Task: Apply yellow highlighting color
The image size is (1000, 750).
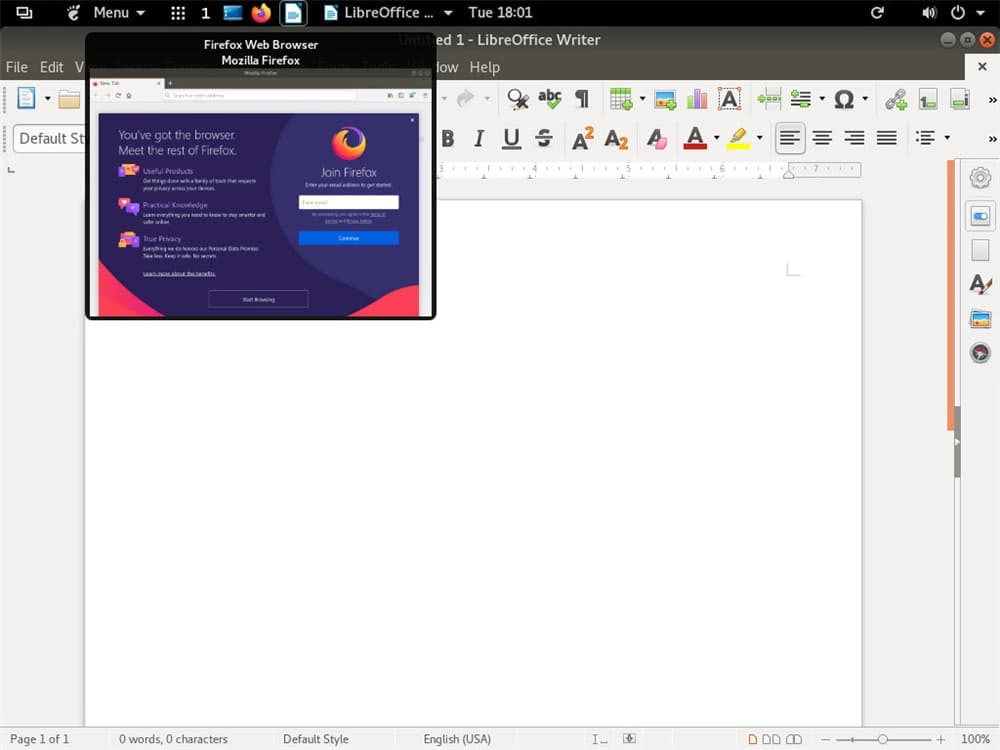Action: [x=738, y=138]
